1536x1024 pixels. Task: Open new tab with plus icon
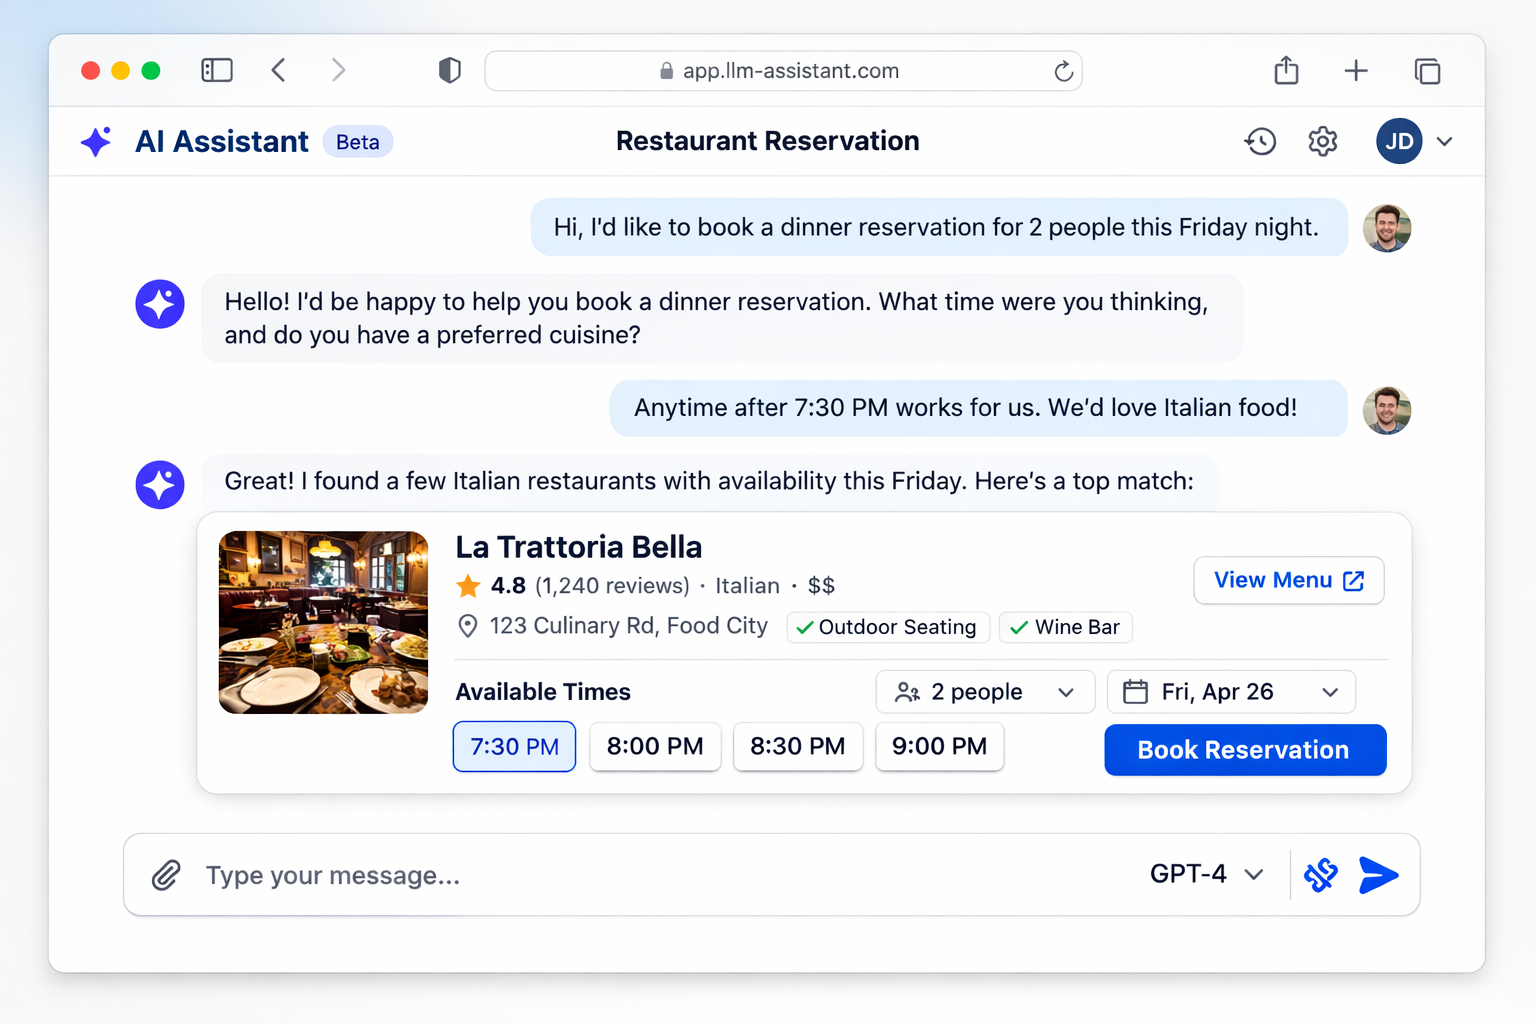tap(1356, 71)
